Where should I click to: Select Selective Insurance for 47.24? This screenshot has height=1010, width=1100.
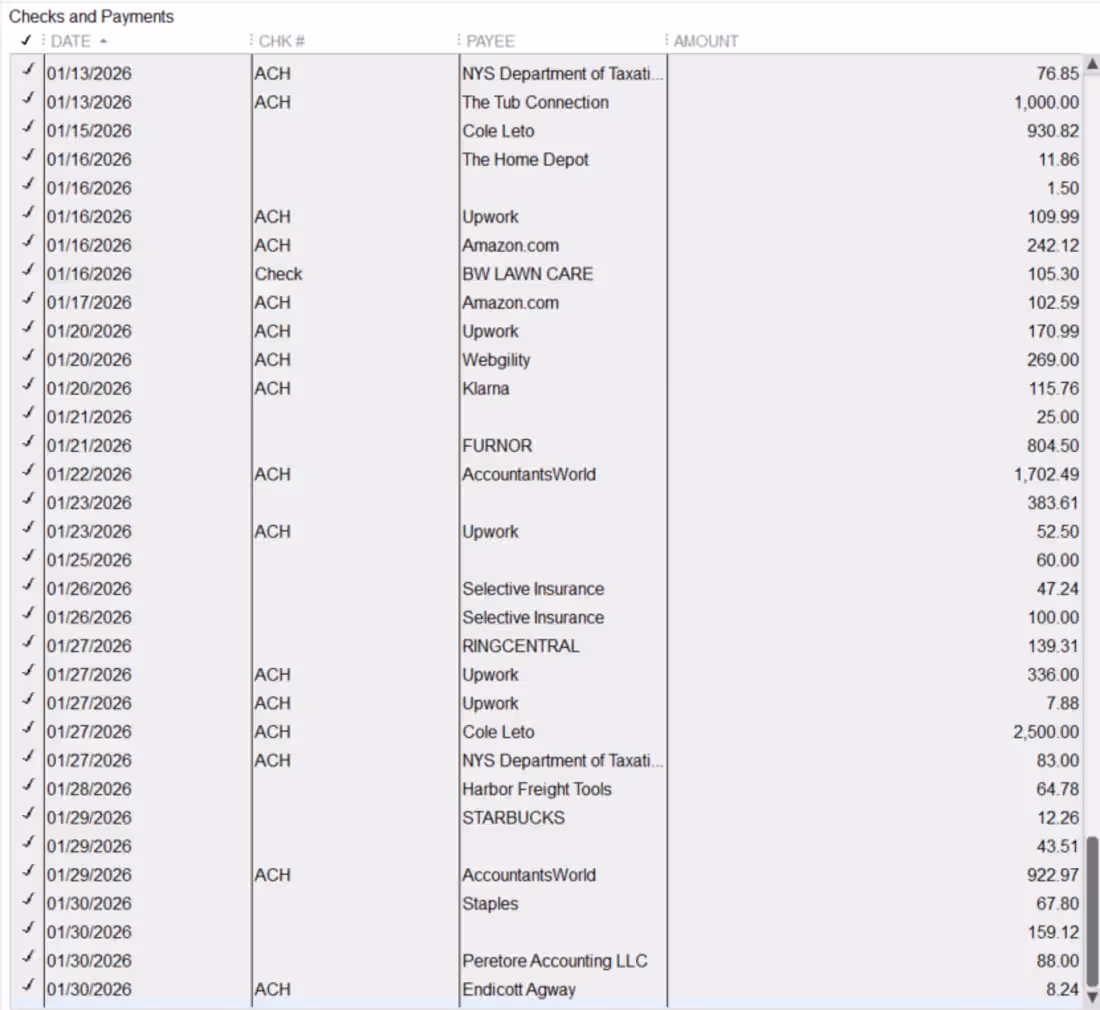tap(533, 589)
